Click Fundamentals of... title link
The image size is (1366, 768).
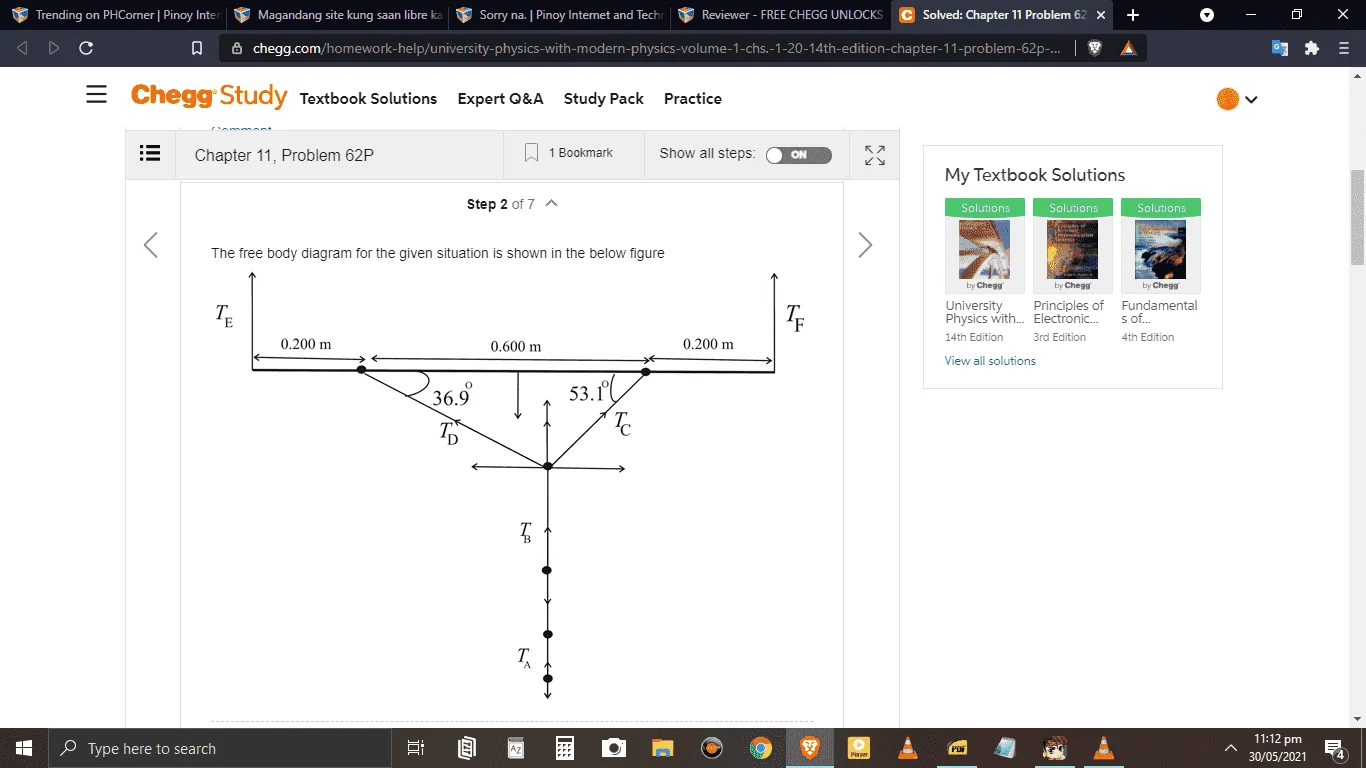pos(1159,312)
